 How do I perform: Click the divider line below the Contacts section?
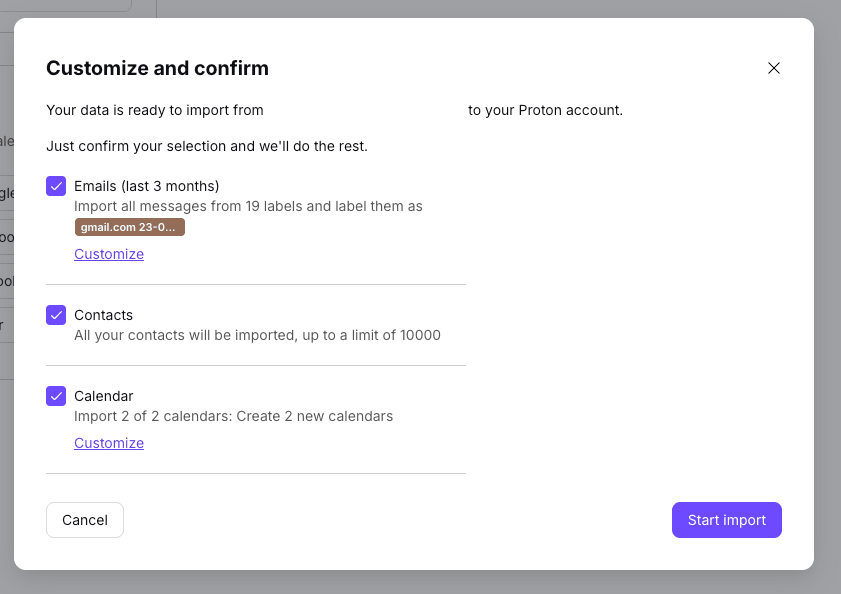(x=256, y=365)
